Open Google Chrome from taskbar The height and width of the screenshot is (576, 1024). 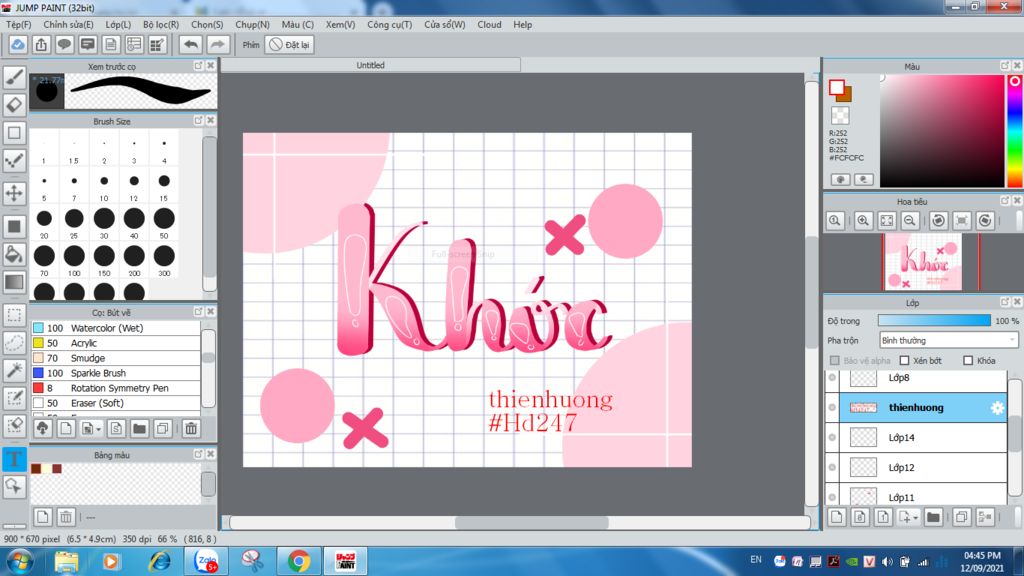(299, 561)
